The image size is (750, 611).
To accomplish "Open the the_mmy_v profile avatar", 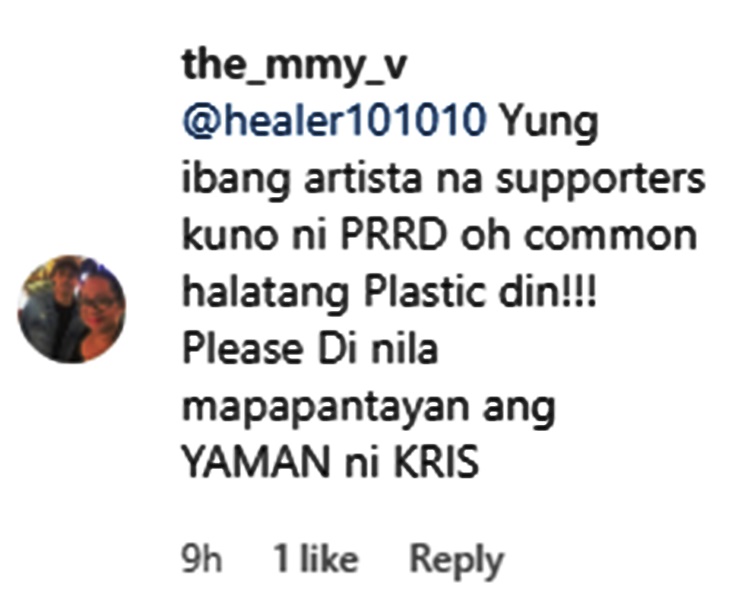I will 72,309.
